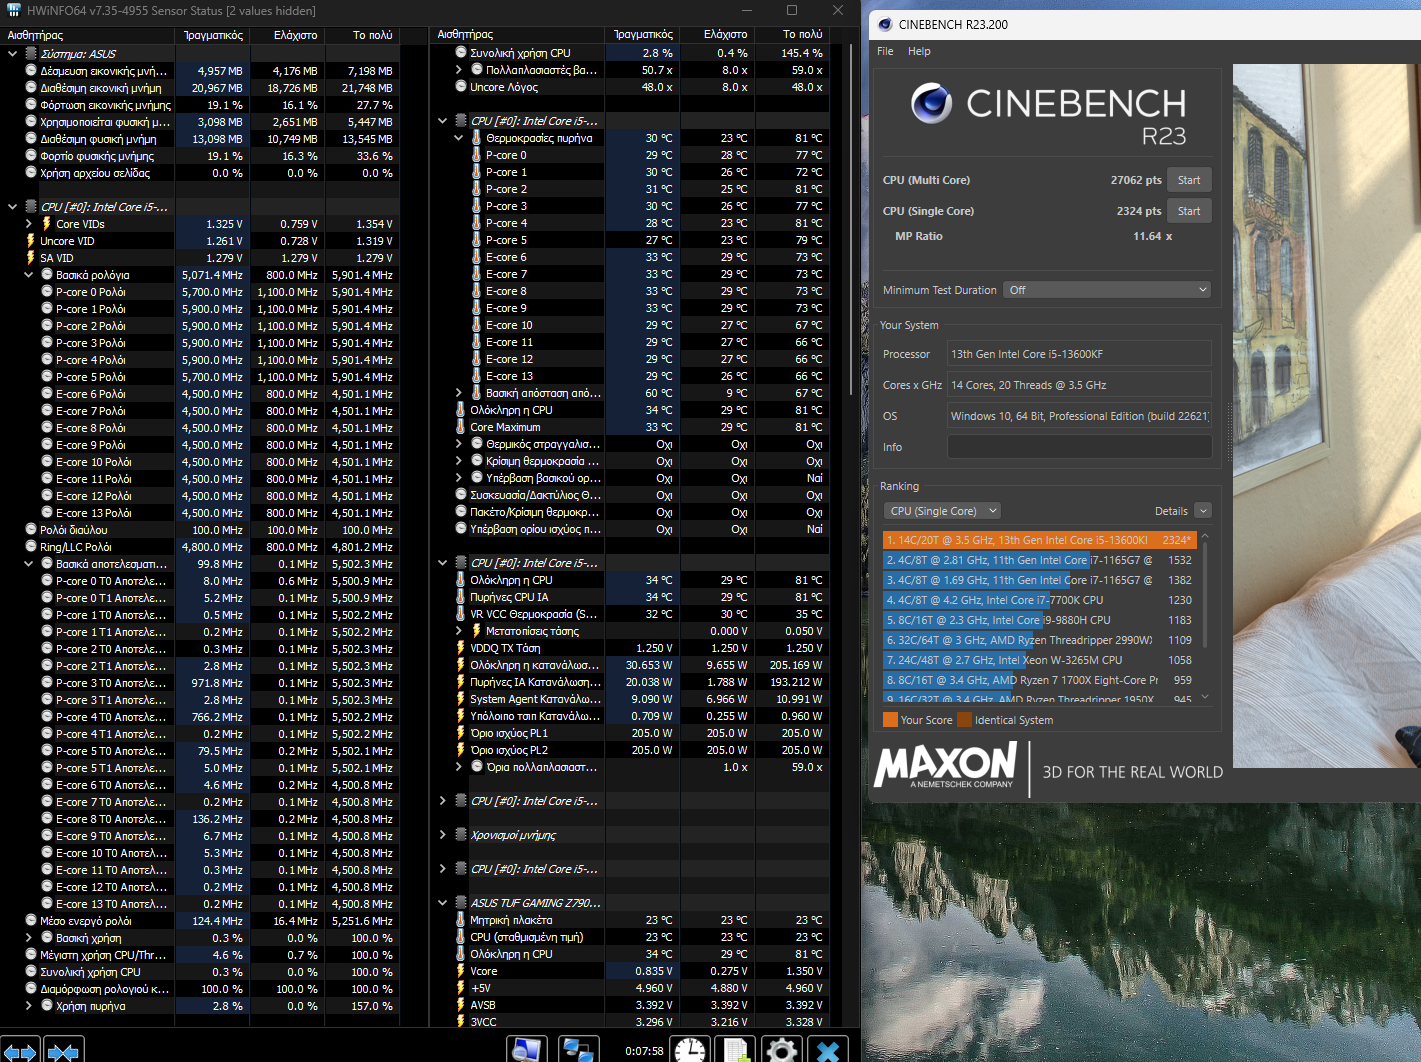Expand the Βασική χρήση row

[x=28, y=938]
